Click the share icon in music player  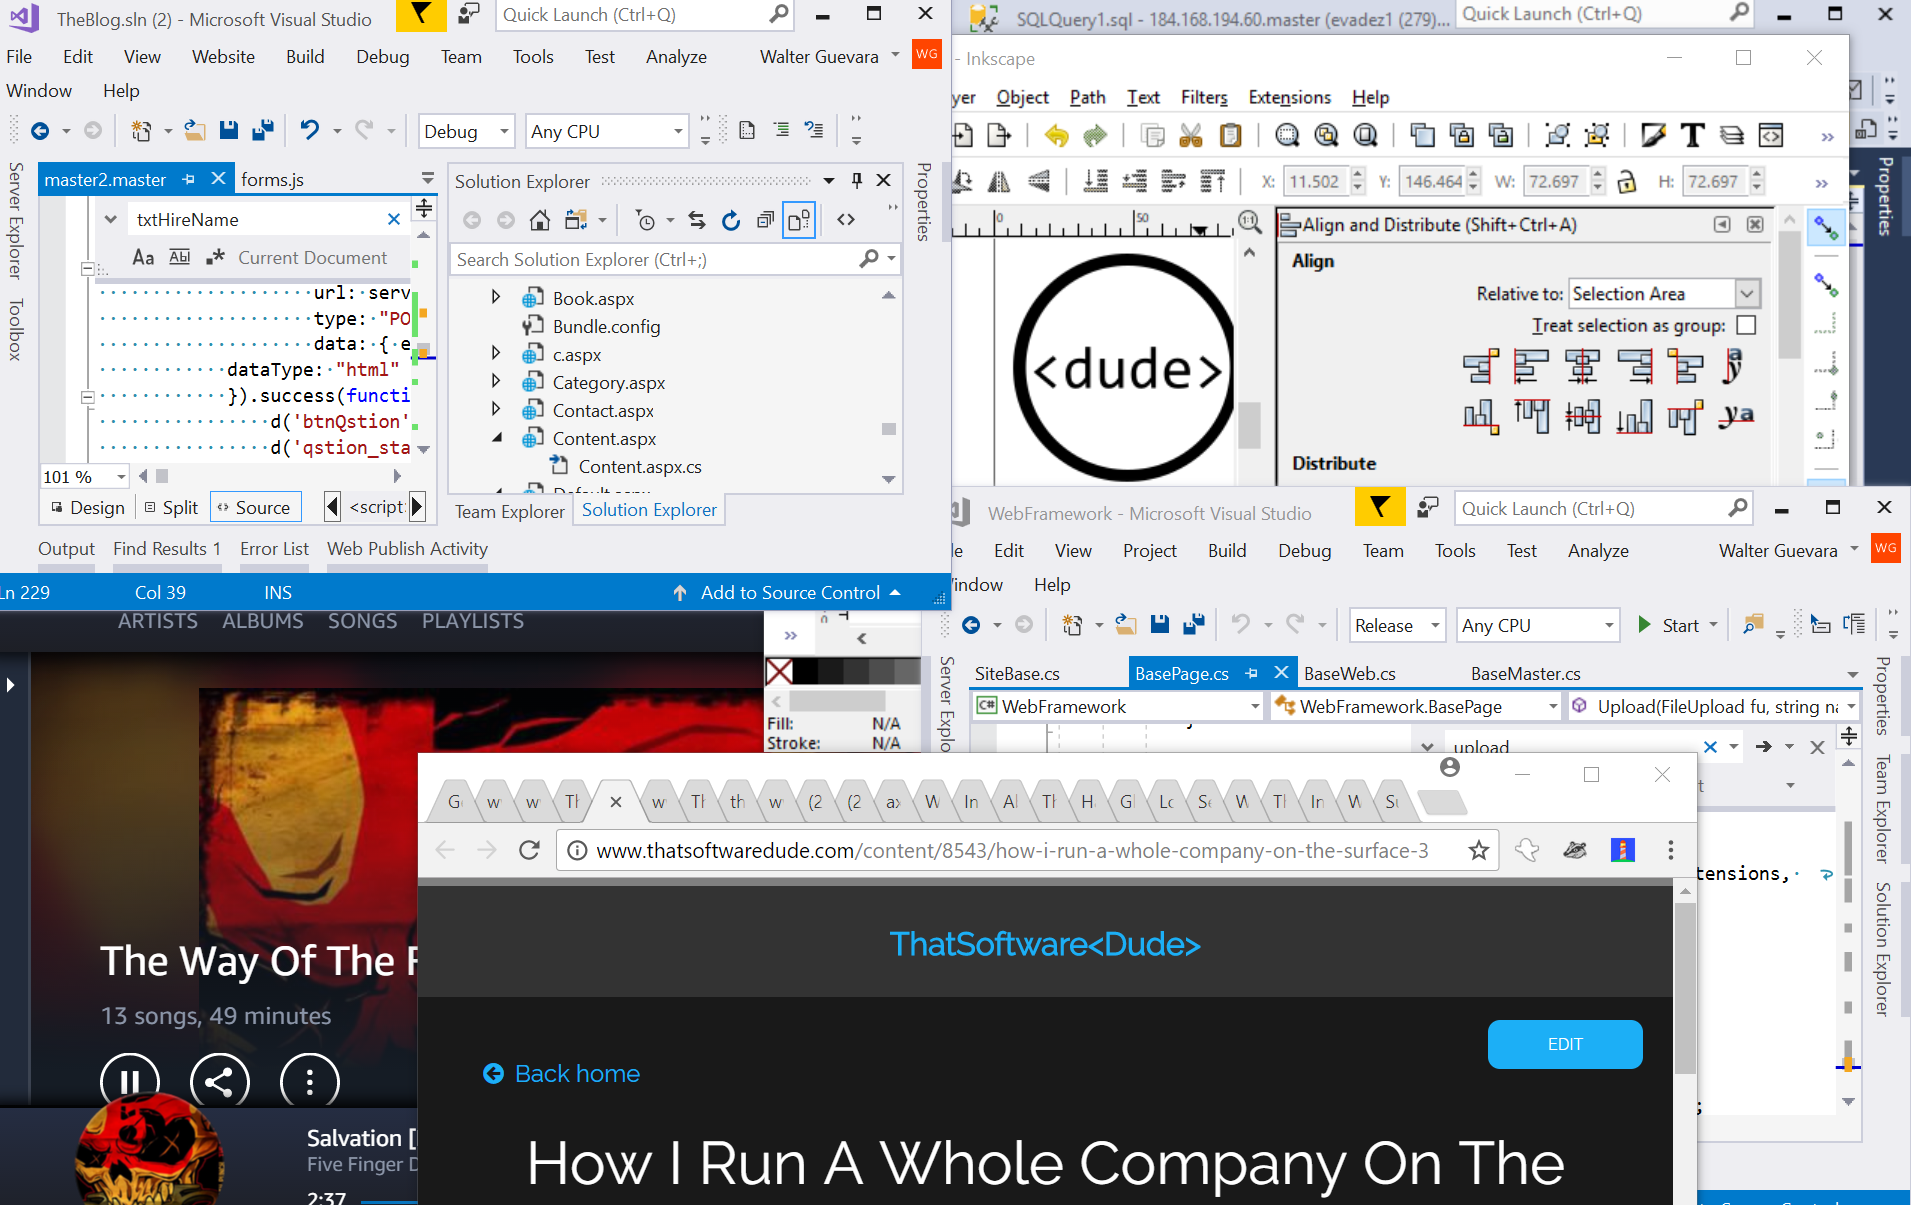220,1082
